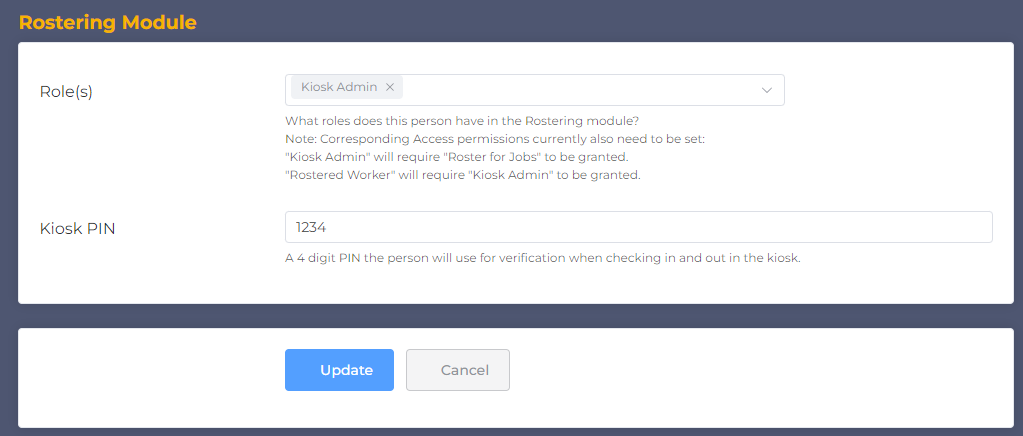Place cursor on the 1234 PIN value

[311, 227]
